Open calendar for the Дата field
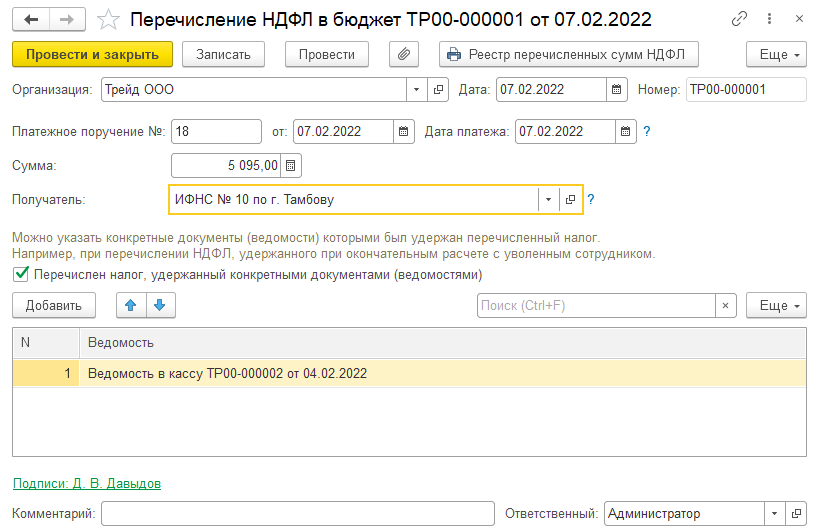The width and height of the screenshot is (823, 532). pos(617,90)
